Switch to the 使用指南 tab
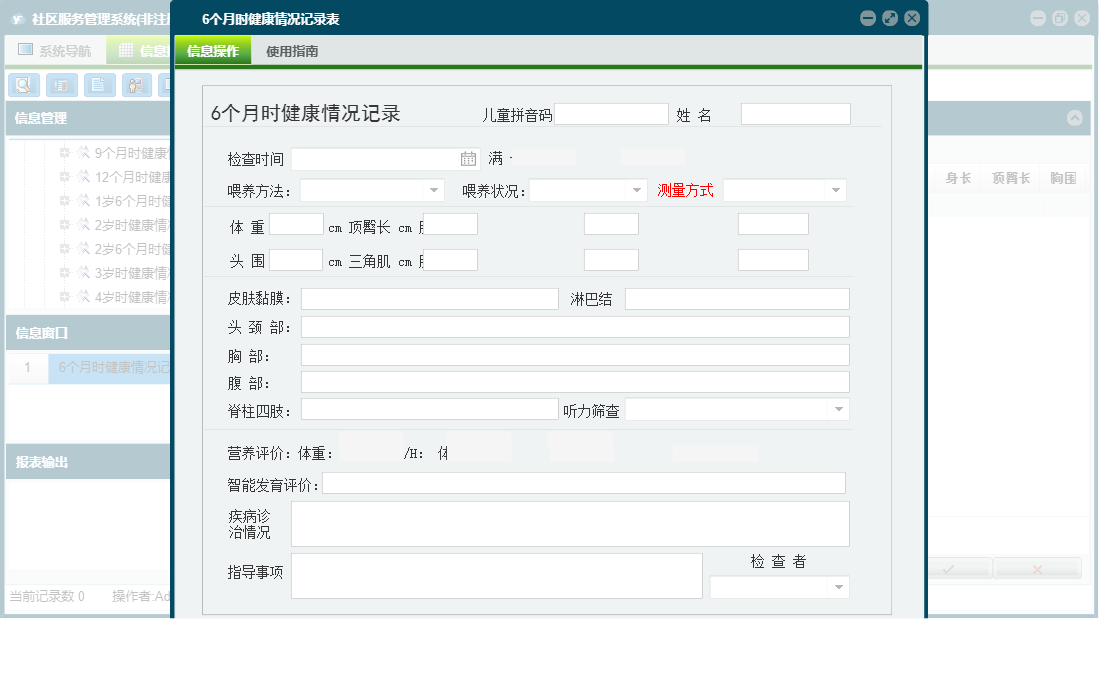Image resolution: width=1099 pixels, height=685 pixels. pos(292,50)
